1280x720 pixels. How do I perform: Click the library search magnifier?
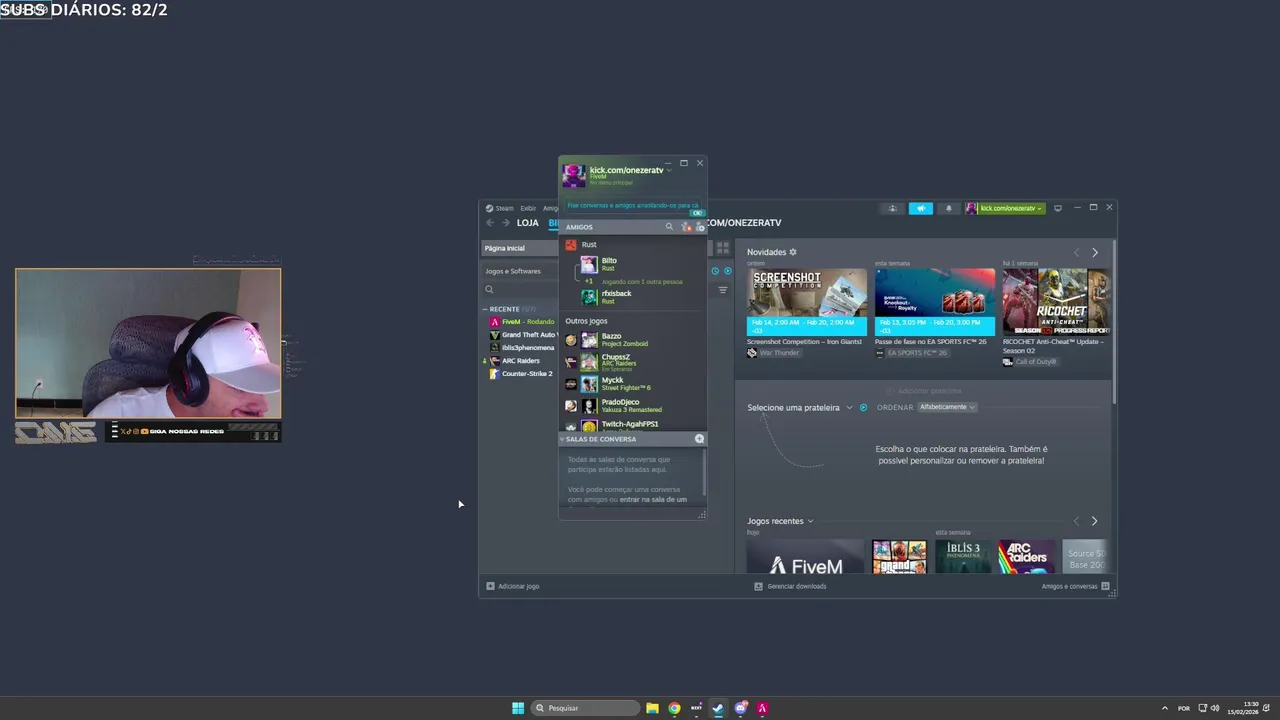(489, 290)
